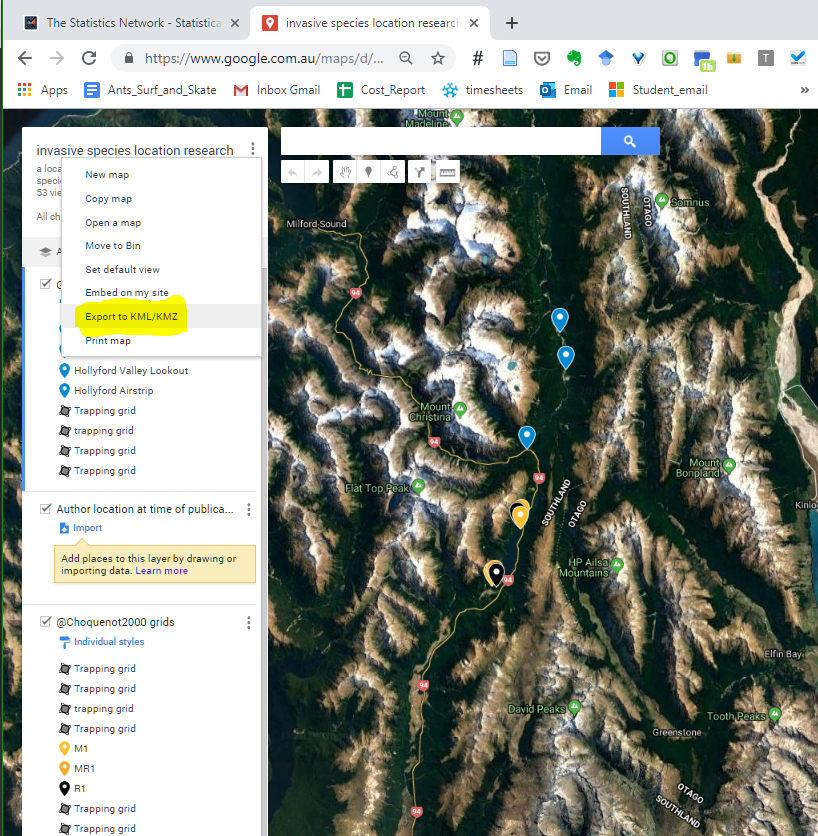
Task: Select the hand pan tool
Action: point(344,171)
